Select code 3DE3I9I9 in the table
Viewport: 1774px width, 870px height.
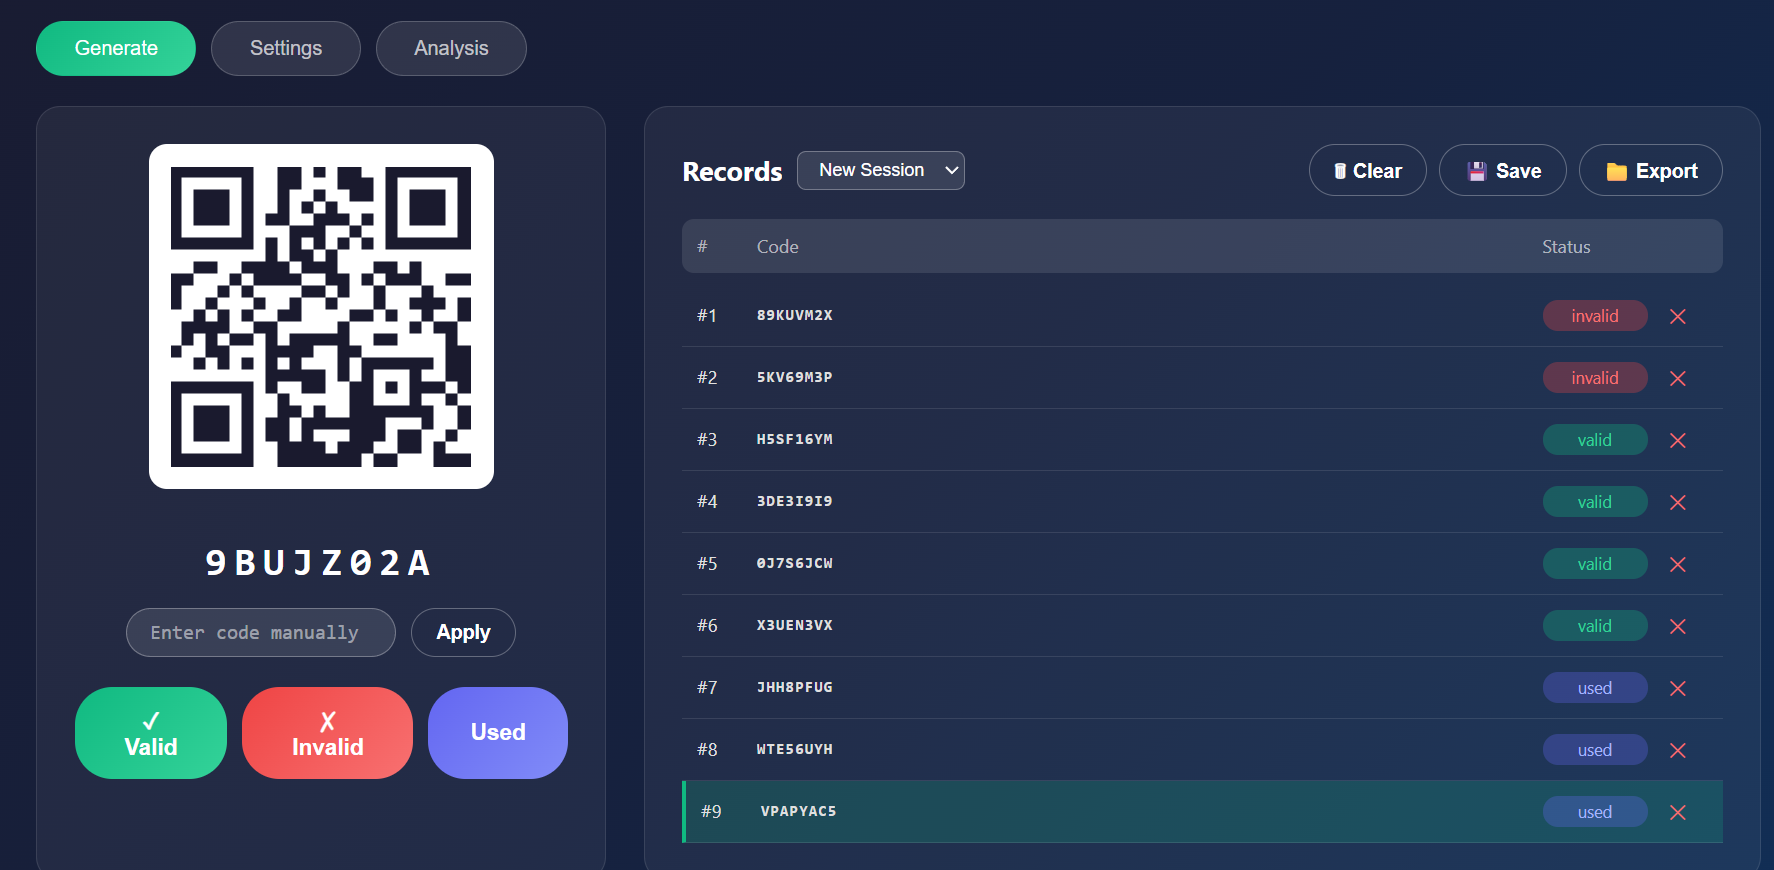(795, 501)
